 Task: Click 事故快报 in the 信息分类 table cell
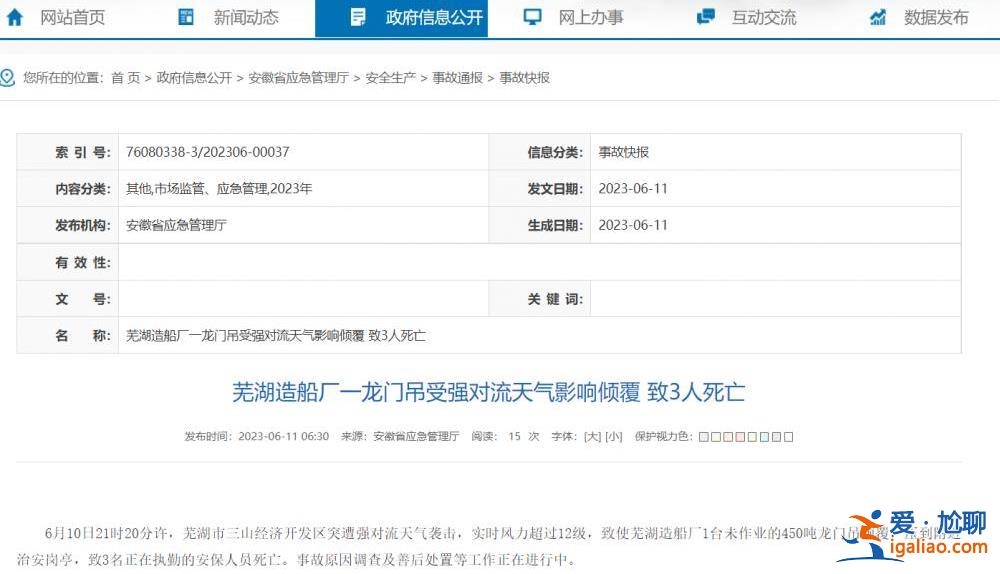(x=623, y=152)
